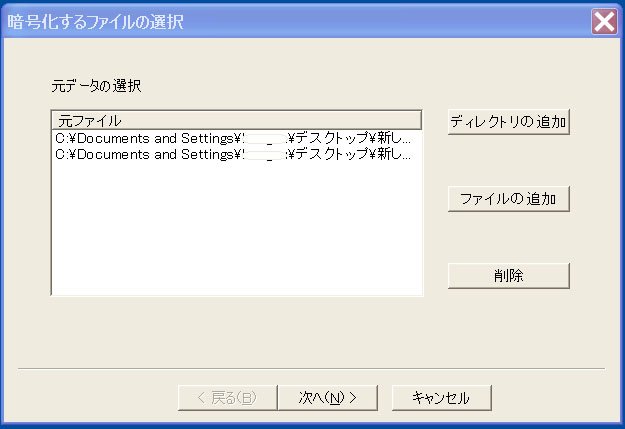The width and height of the screenshot is (625, 429).
Task: Click the horizontal separator line above navigation buttons
Action: coord(311,369)
